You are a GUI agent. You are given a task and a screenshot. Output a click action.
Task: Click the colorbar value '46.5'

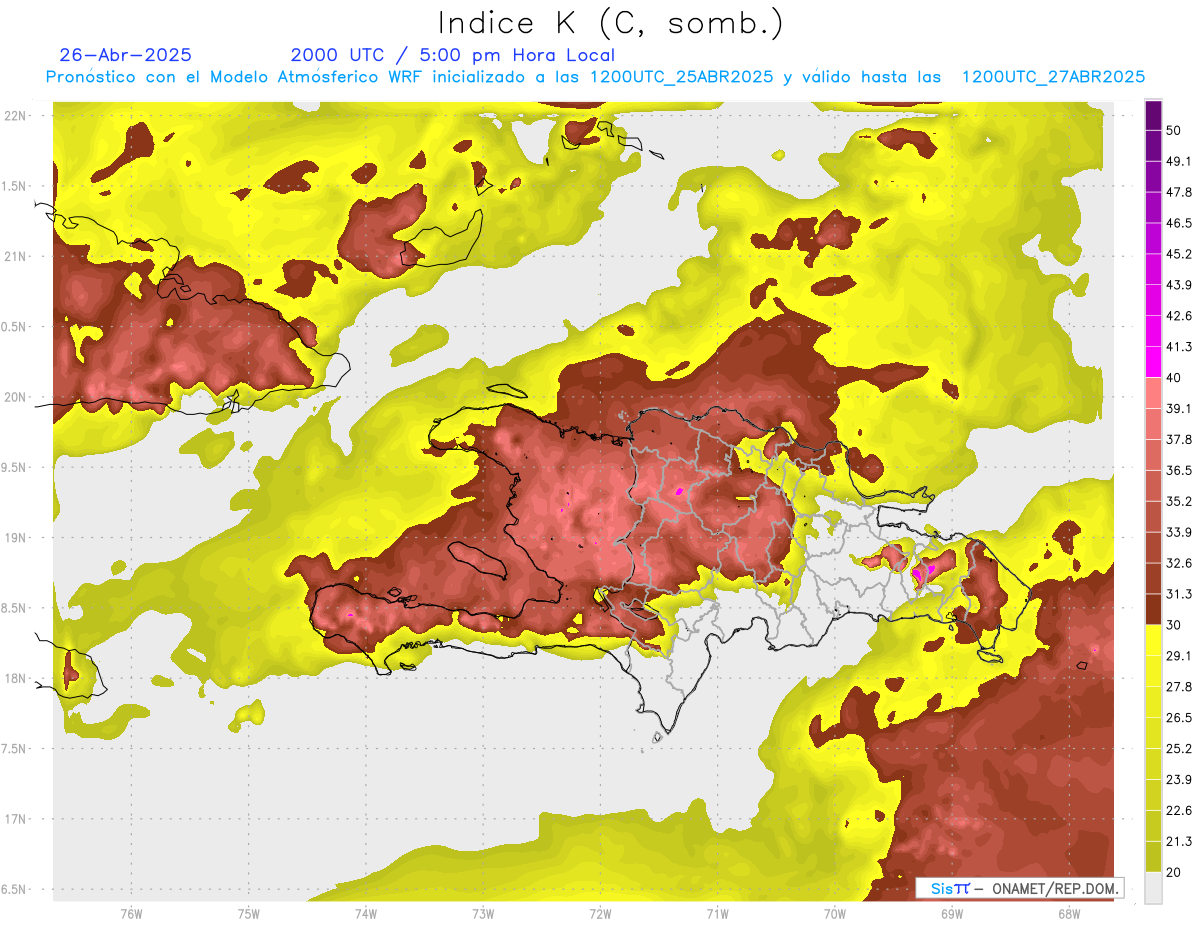click(1179, 223)
